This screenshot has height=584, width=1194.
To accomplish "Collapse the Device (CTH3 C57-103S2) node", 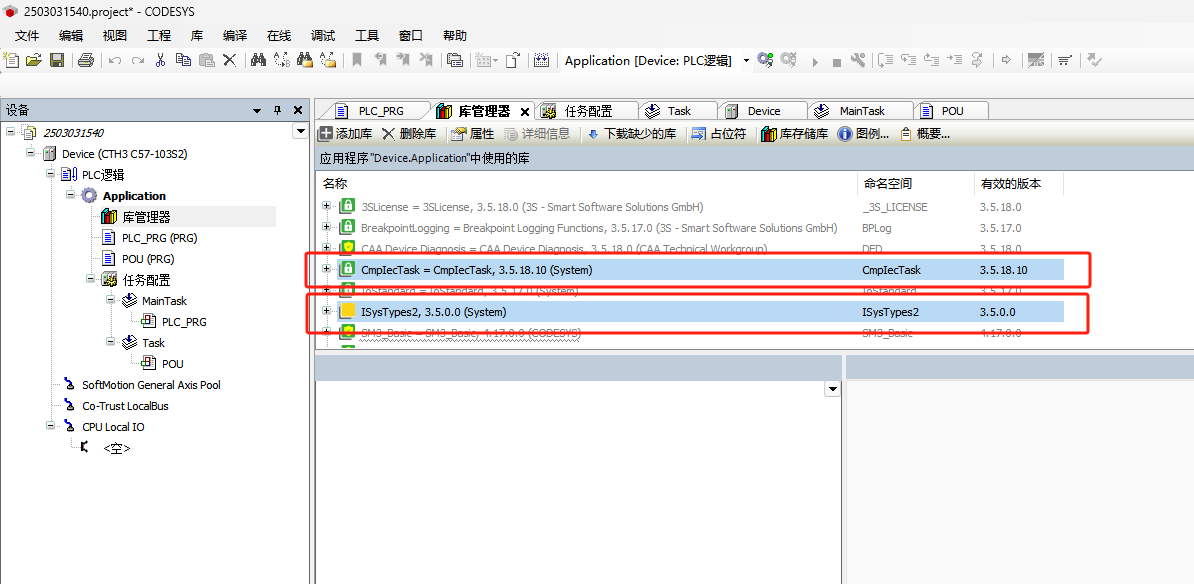I will pyautogui.click(x=30, y=153).
